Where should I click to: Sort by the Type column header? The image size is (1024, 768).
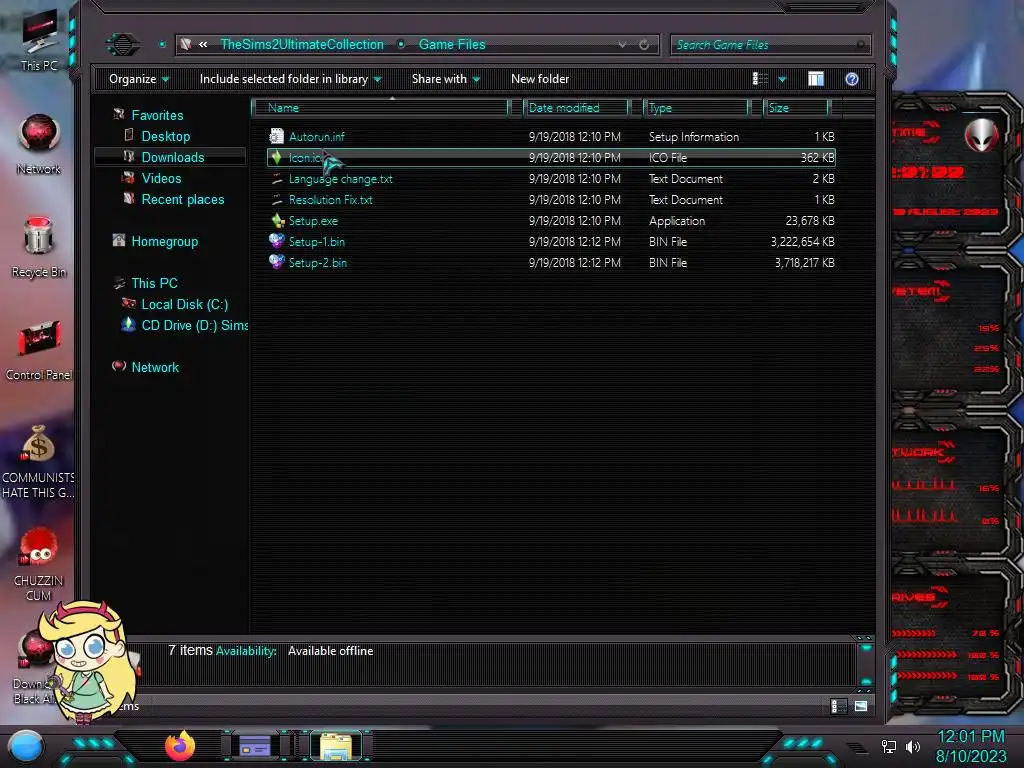pos(696,108)
